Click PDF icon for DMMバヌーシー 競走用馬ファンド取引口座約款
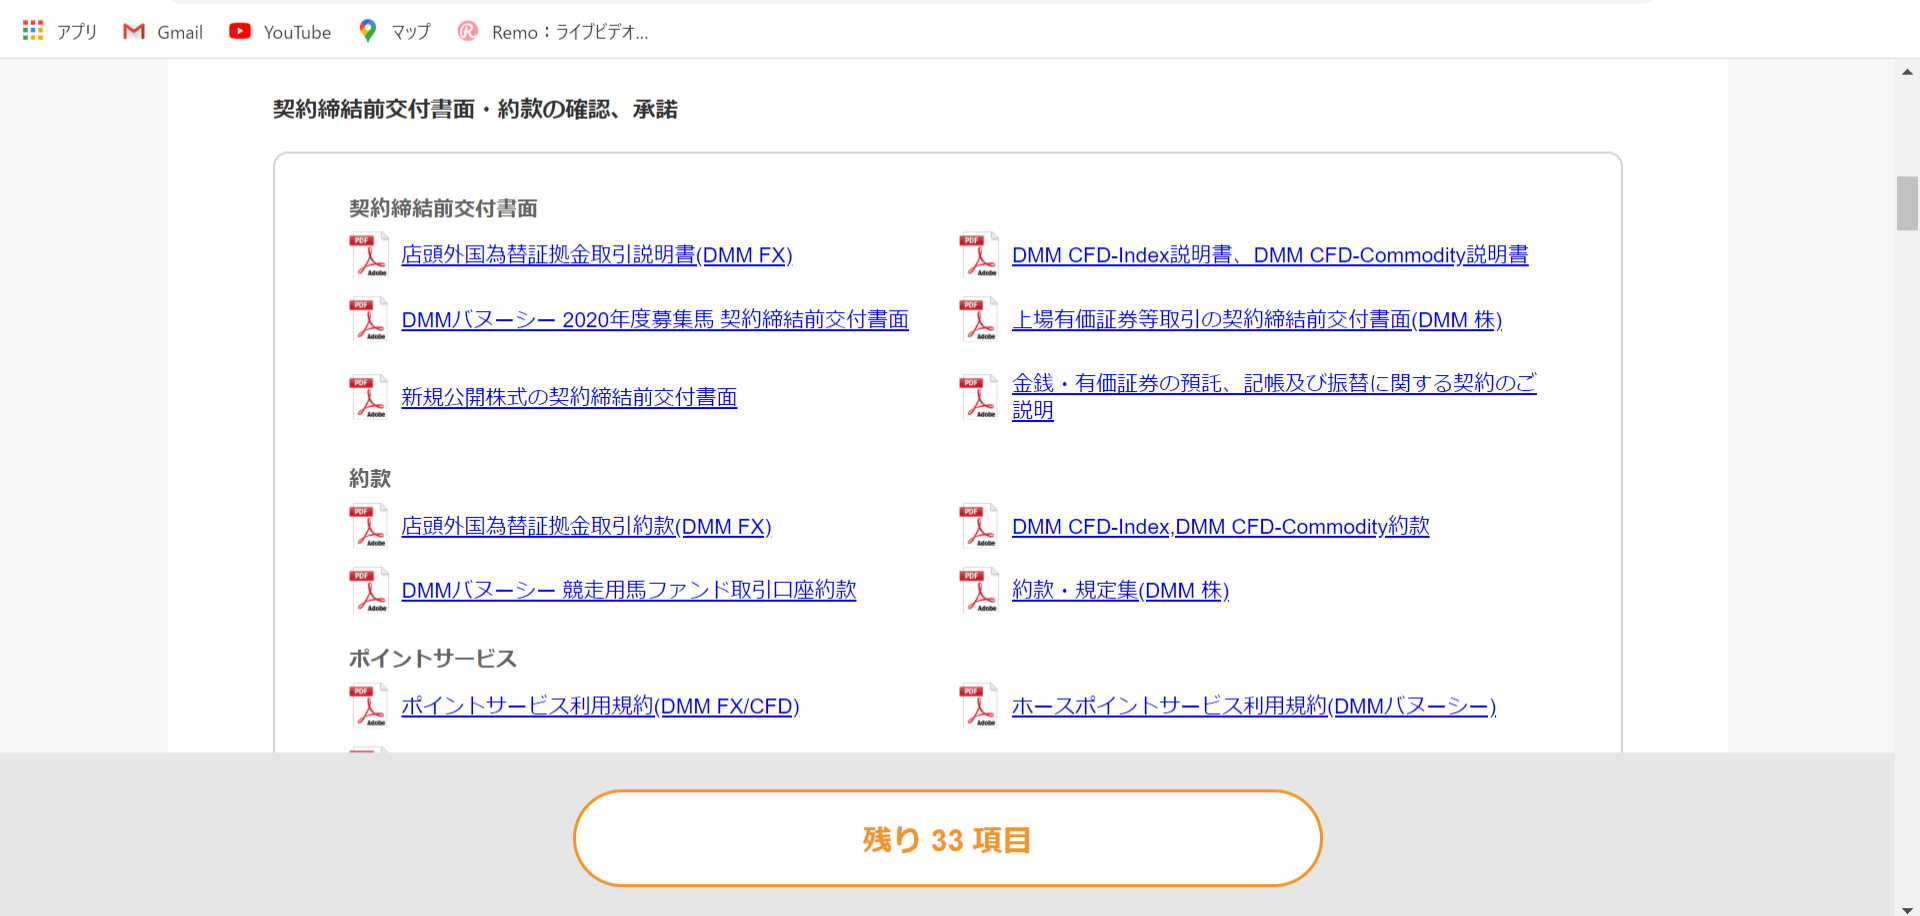Screen dimensions: 1920x916 click(368, 590)
